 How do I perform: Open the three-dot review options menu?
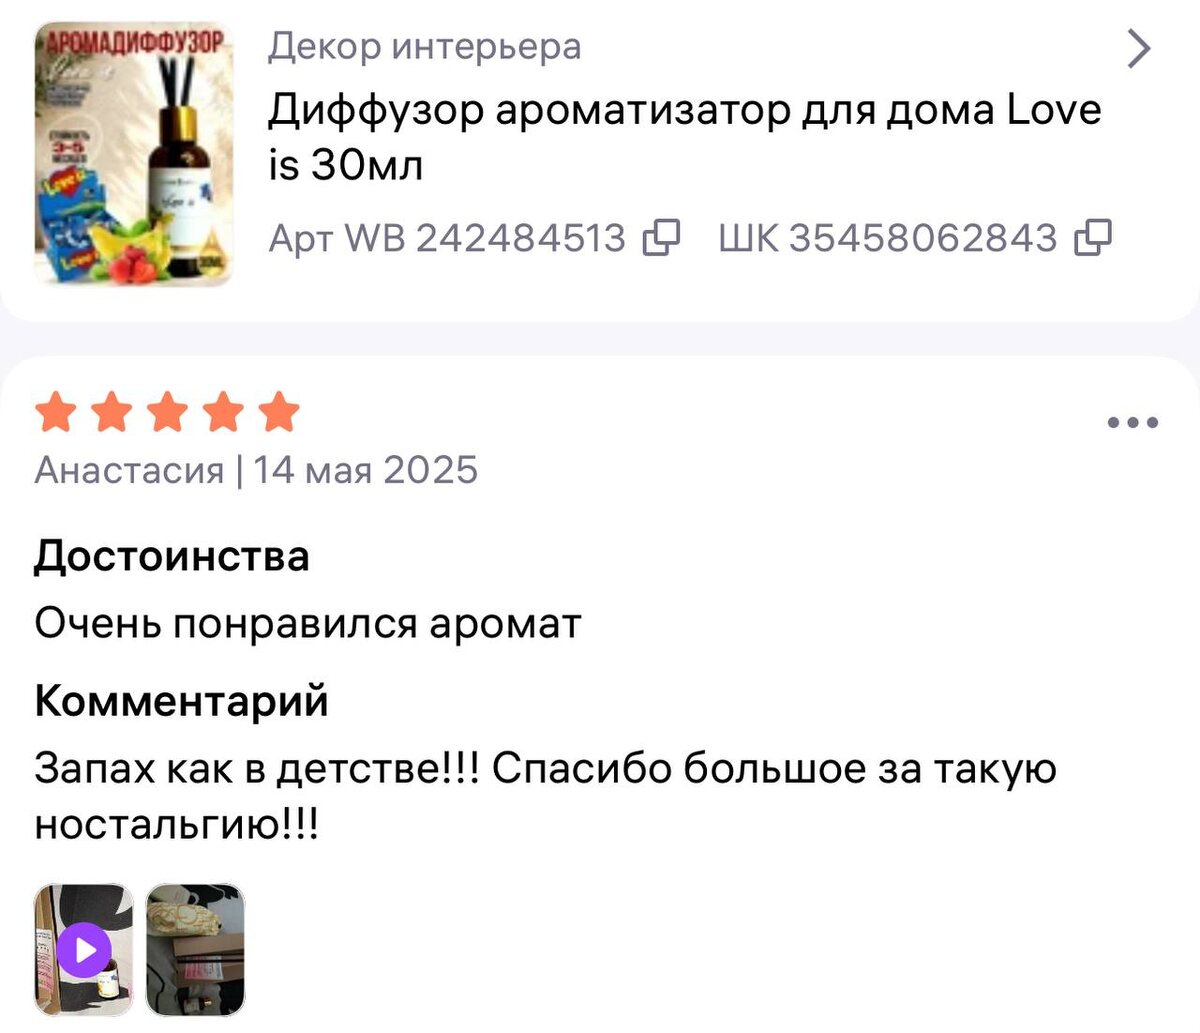[x=1133, y=423]
